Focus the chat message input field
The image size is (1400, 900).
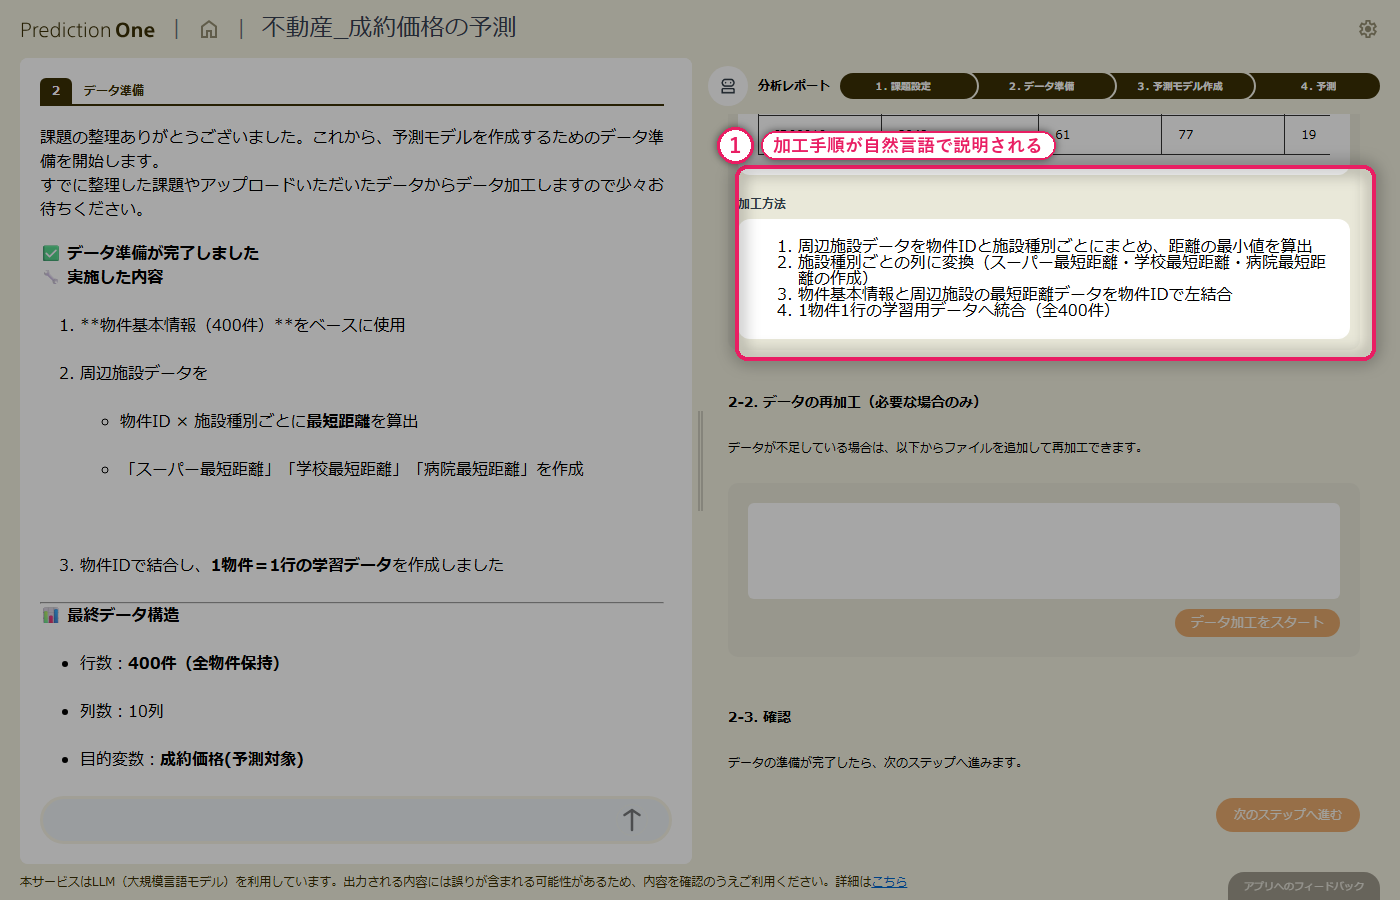355,820
